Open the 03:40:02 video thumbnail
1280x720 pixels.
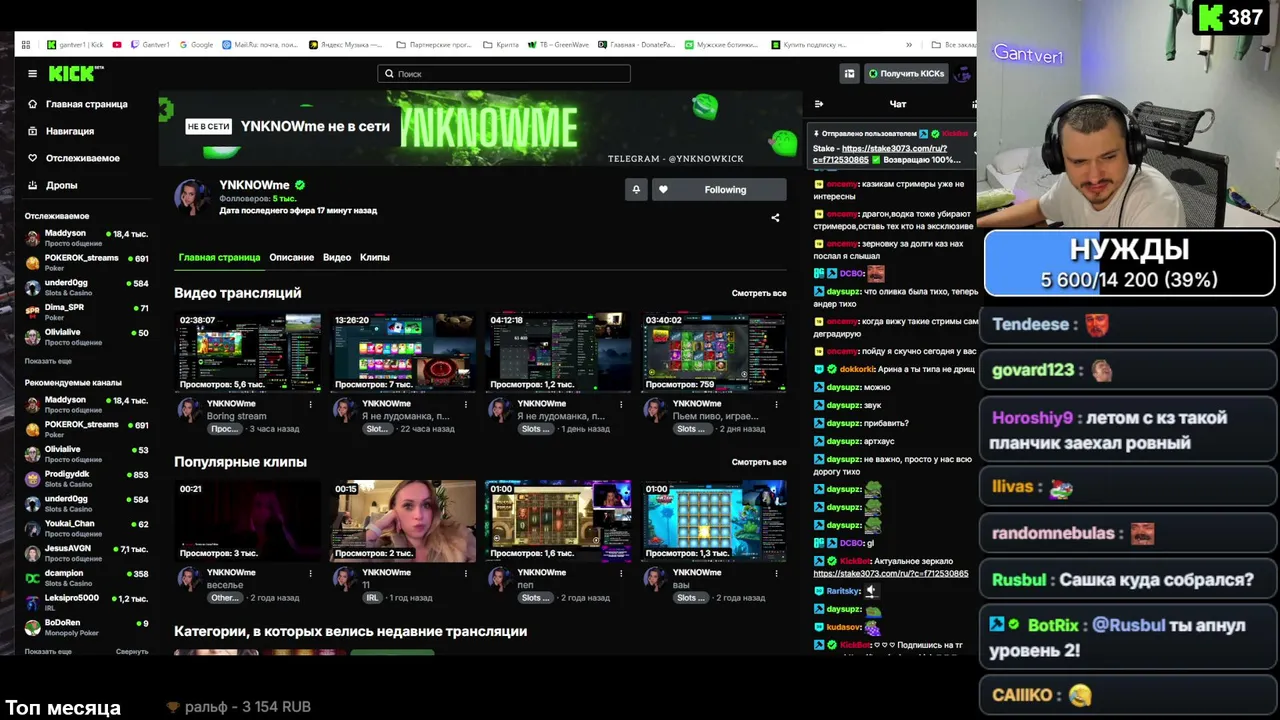click(714, 352)
